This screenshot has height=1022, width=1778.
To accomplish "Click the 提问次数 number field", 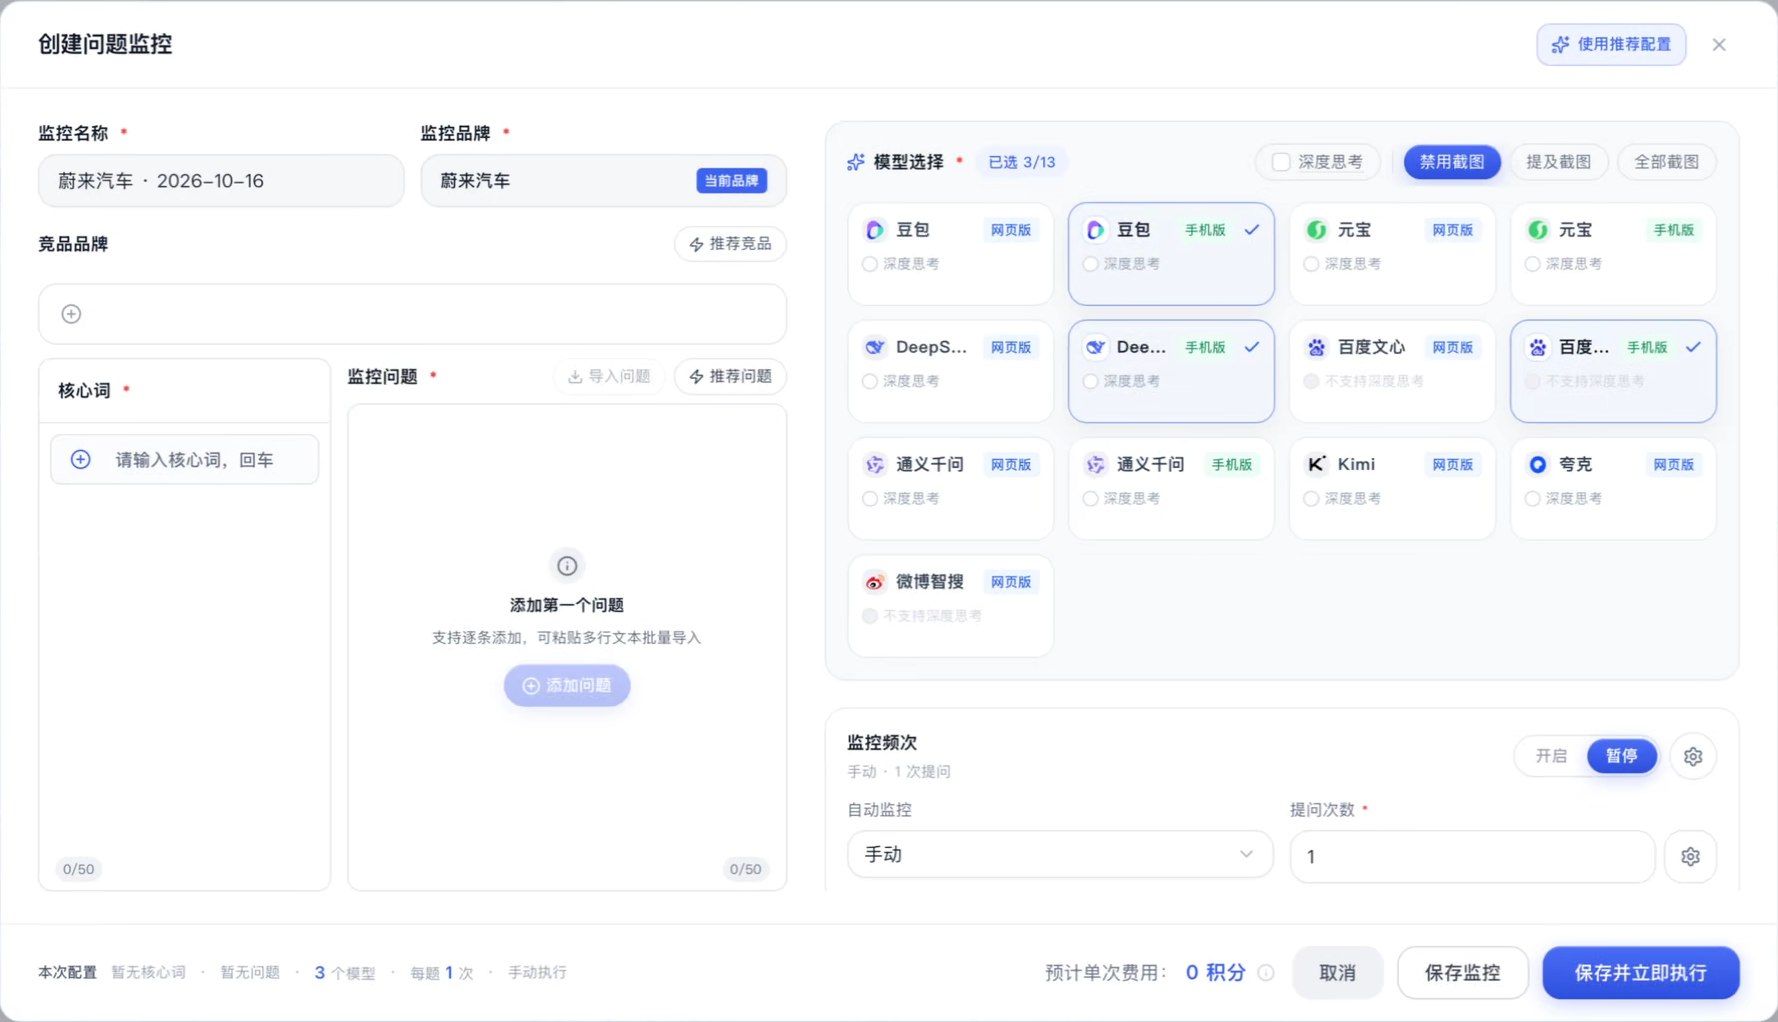I will click(x=1472, y=857).
